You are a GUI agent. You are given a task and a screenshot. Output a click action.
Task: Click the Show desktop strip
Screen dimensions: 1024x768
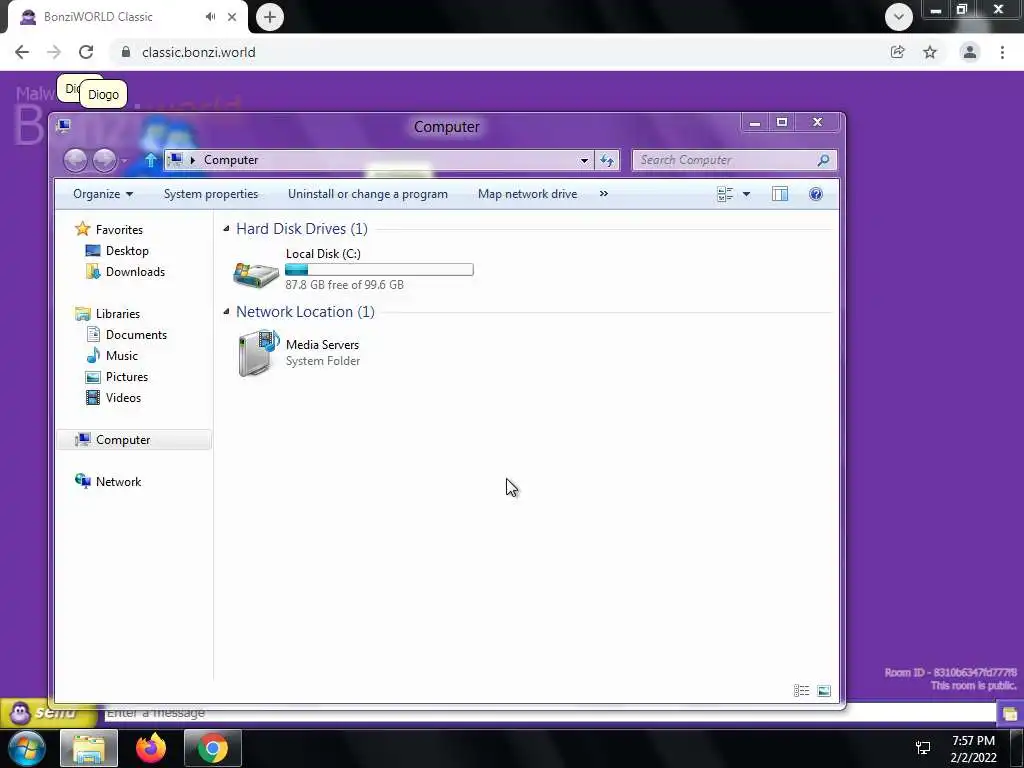pyautogui.click(x=1017, y=748)
